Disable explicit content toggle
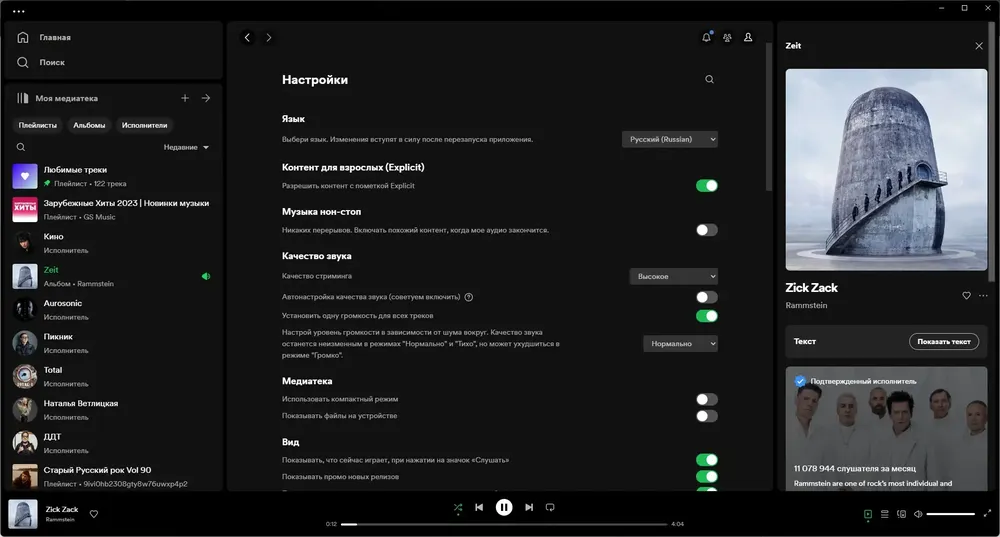The width and height of the screenshot is (1000, 537). click(707, 186)
